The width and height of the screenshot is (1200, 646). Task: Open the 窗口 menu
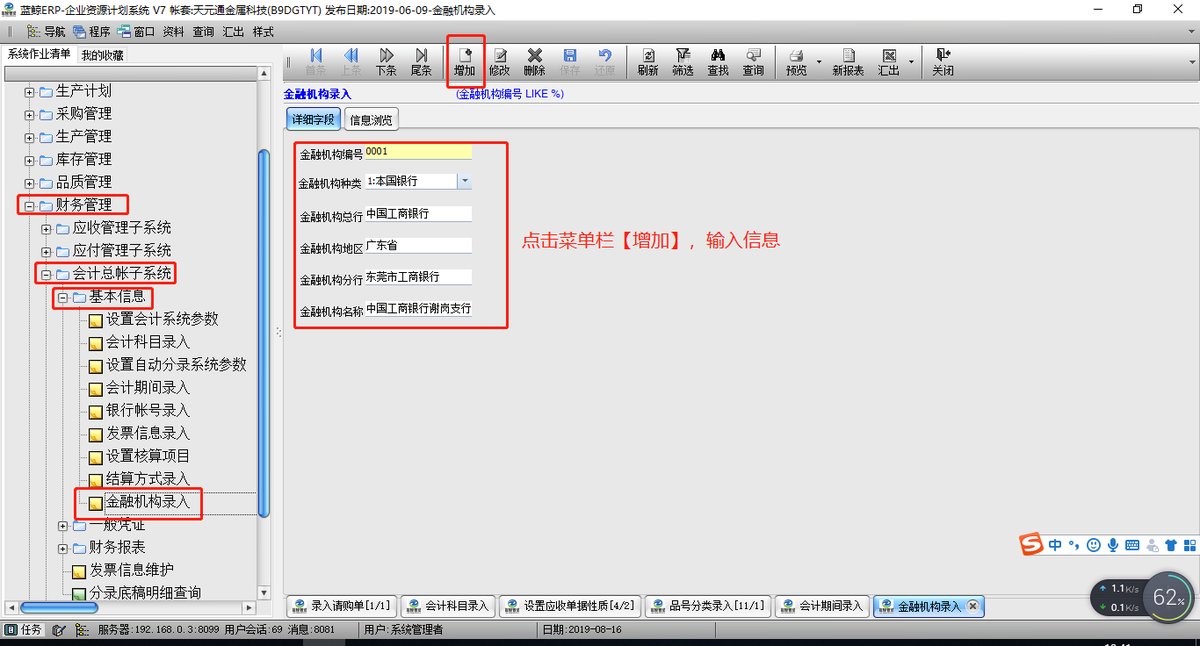coord(135,32)
